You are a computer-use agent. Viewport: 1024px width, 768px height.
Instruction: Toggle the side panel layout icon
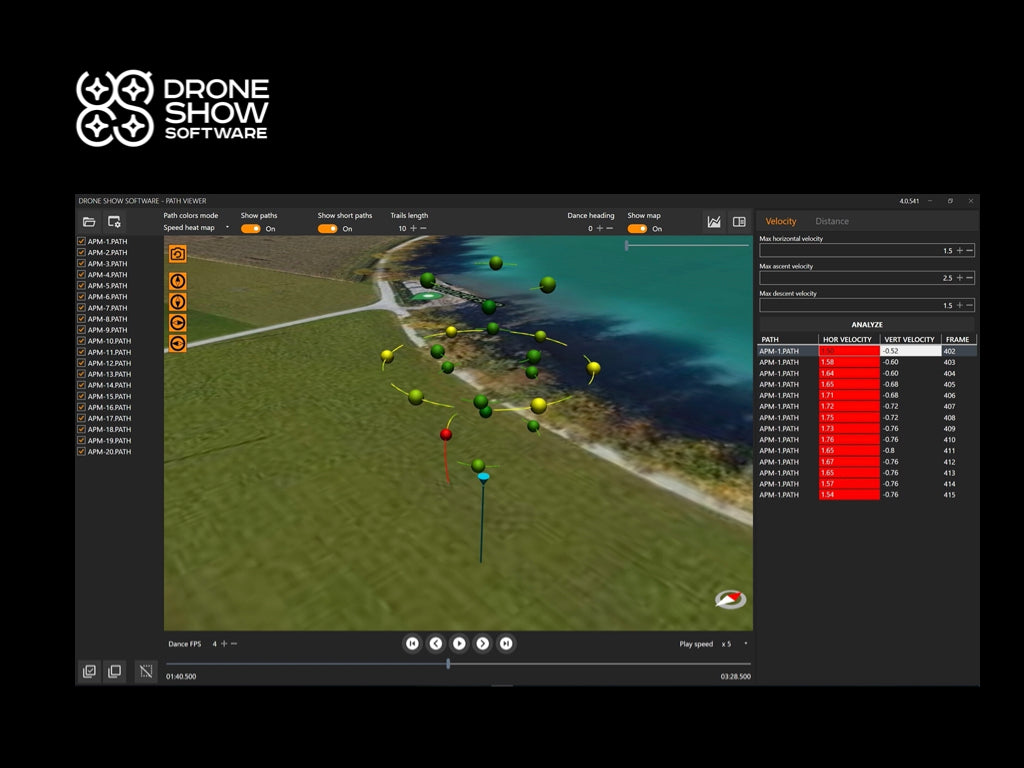[739, 222]
